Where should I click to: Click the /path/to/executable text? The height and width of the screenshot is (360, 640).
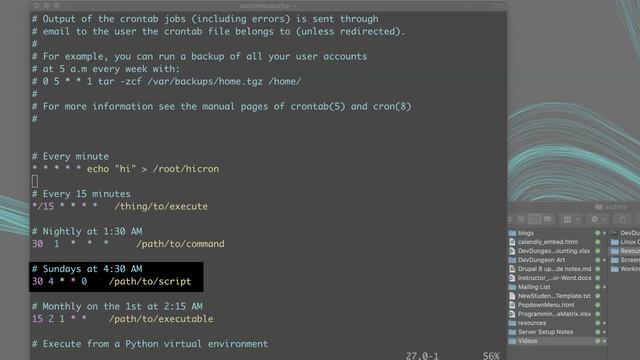161,319
